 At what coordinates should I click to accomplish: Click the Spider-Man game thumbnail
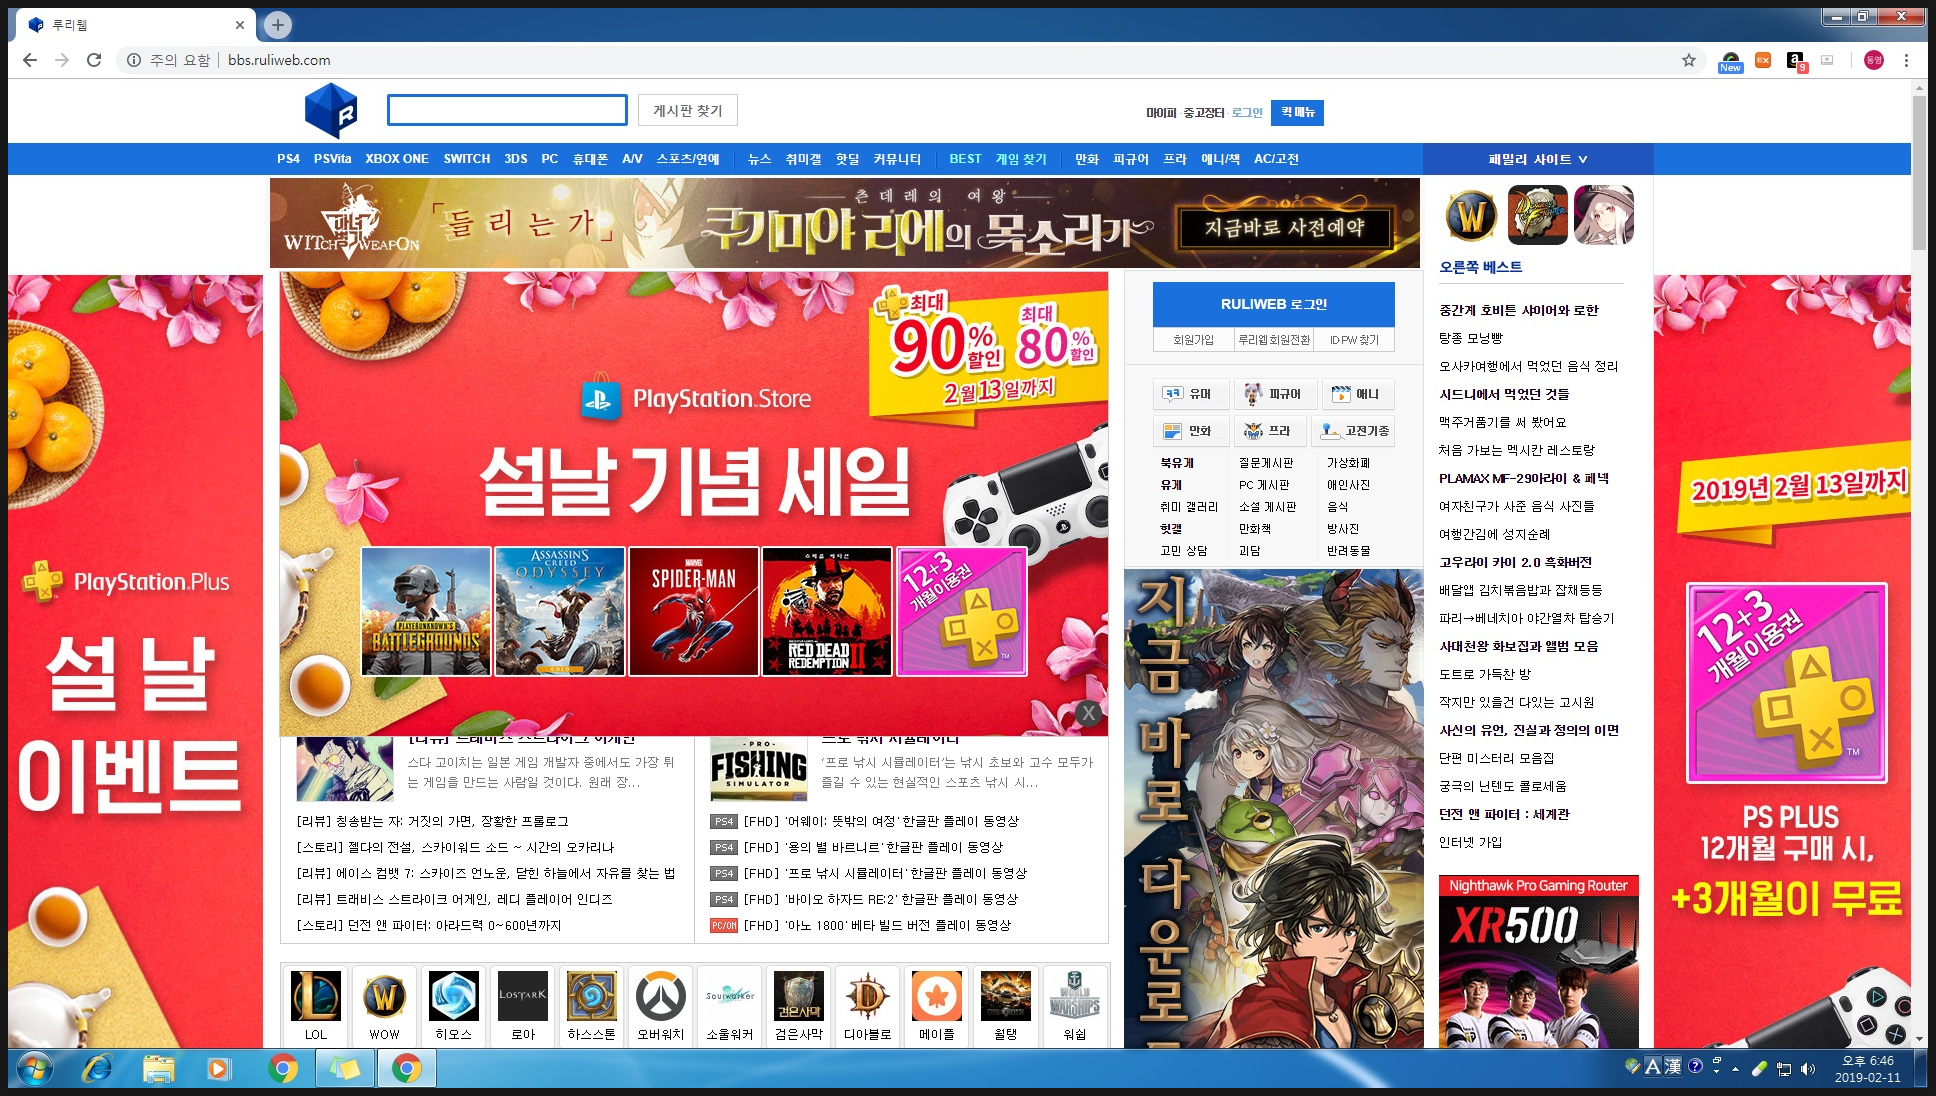pyautogui.click(x=693, y=611)
